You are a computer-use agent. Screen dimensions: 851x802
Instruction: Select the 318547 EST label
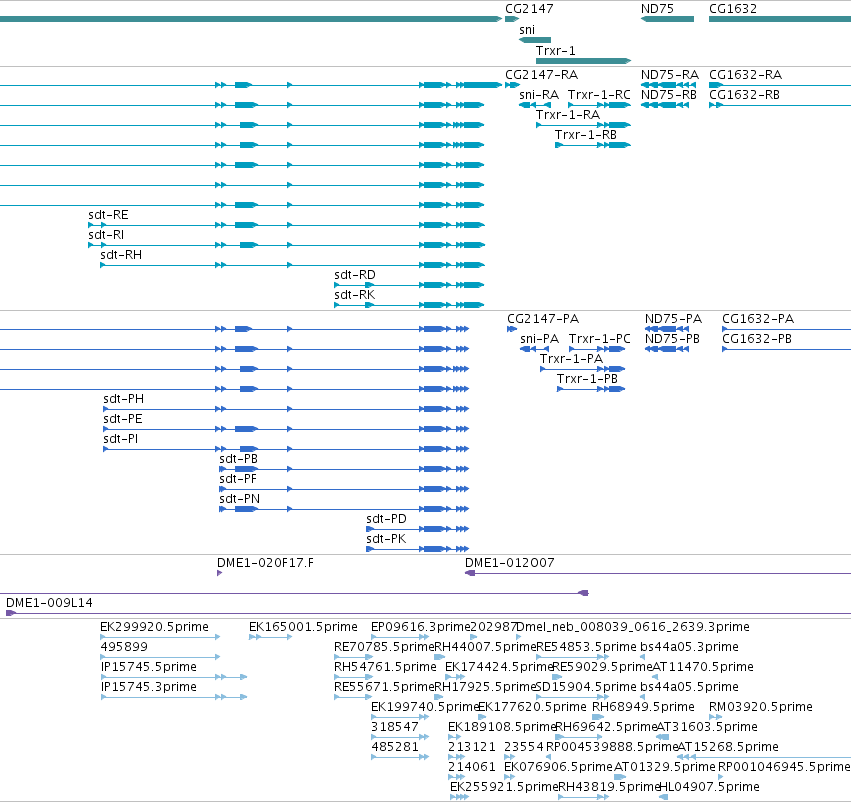coord(395,727)
